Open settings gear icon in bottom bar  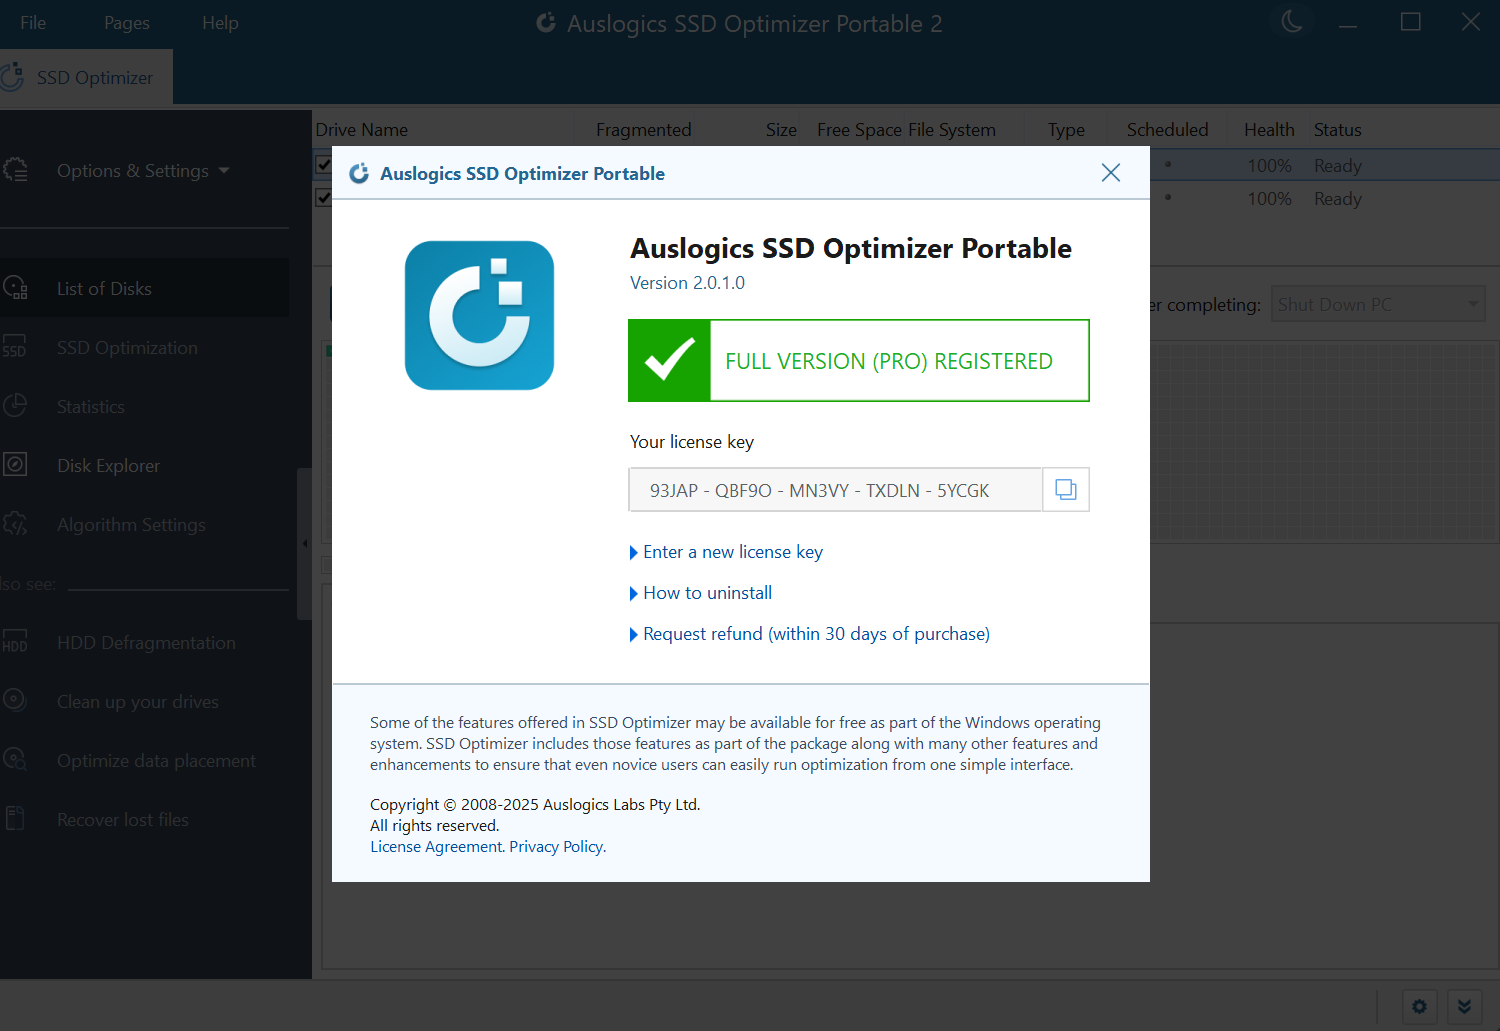(x=1419, y=1006)
